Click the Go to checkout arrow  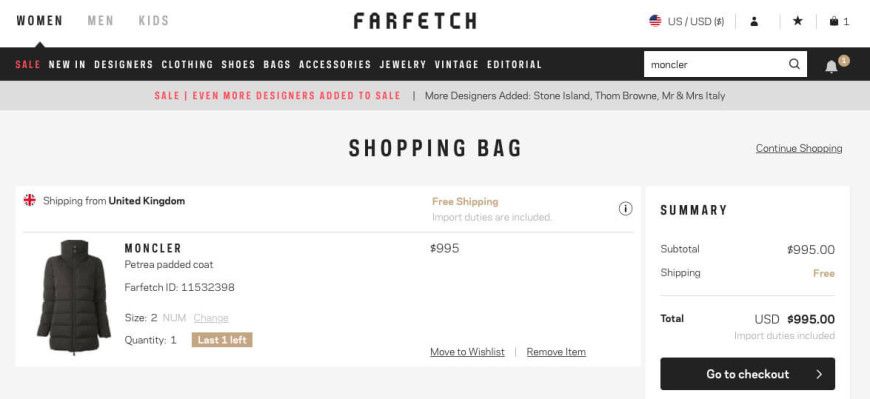[819, 374]
